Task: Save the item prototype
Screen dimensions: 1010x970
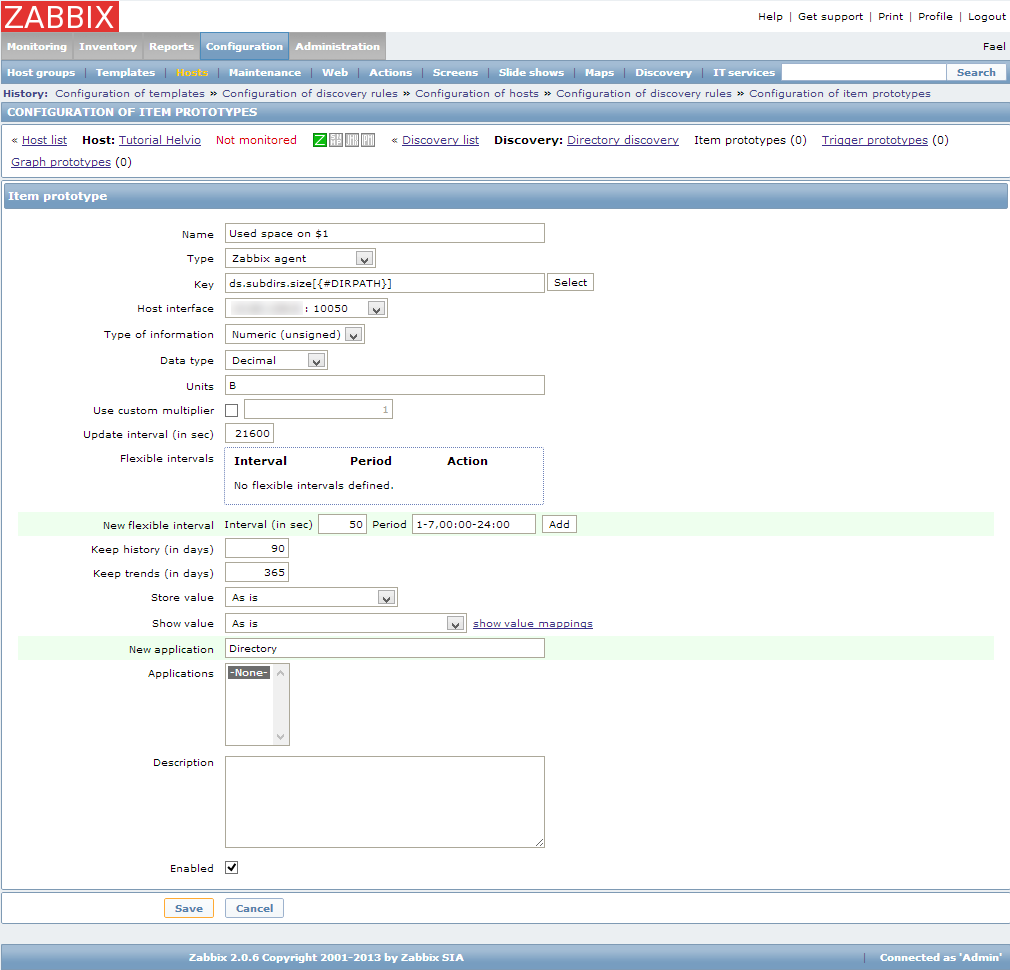Action: pos(189,908)
